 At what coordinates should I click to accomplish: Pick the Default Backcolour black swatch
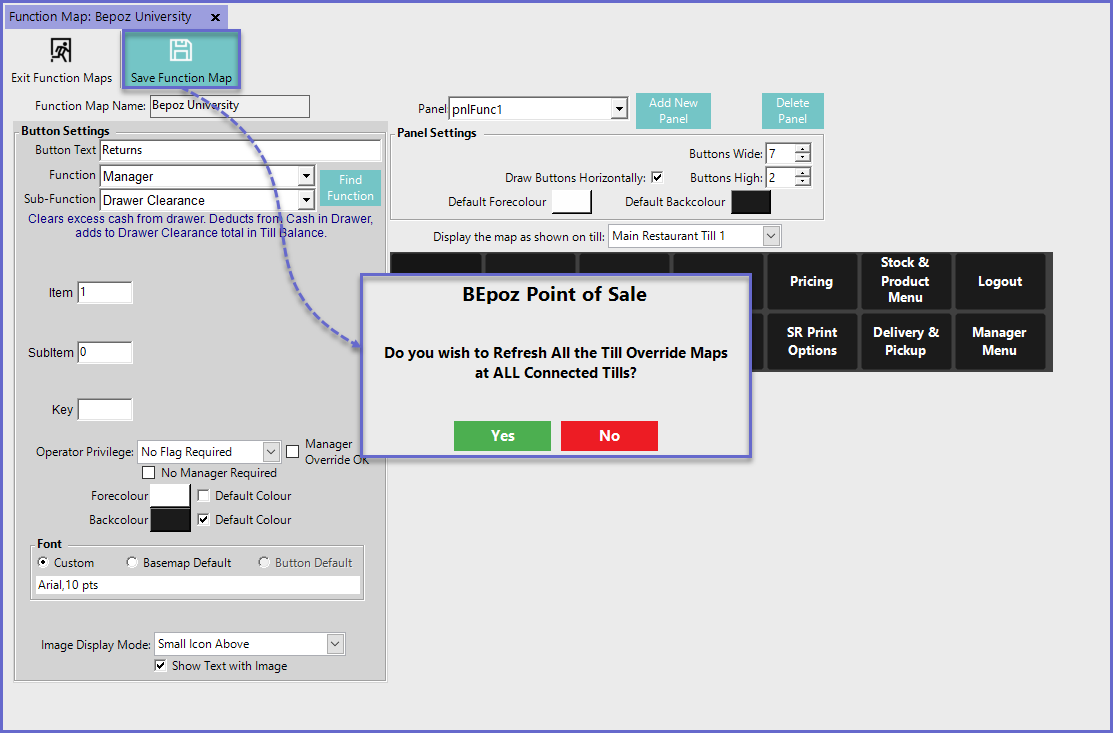tap(751, 202)
